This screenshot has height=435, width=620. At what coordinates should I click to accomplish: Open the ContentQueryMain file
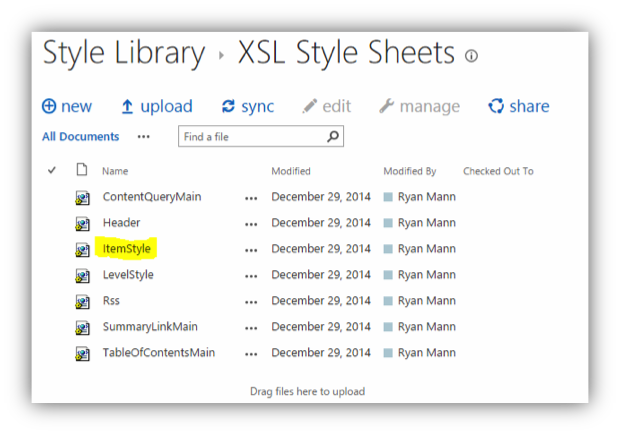[152, 197]
